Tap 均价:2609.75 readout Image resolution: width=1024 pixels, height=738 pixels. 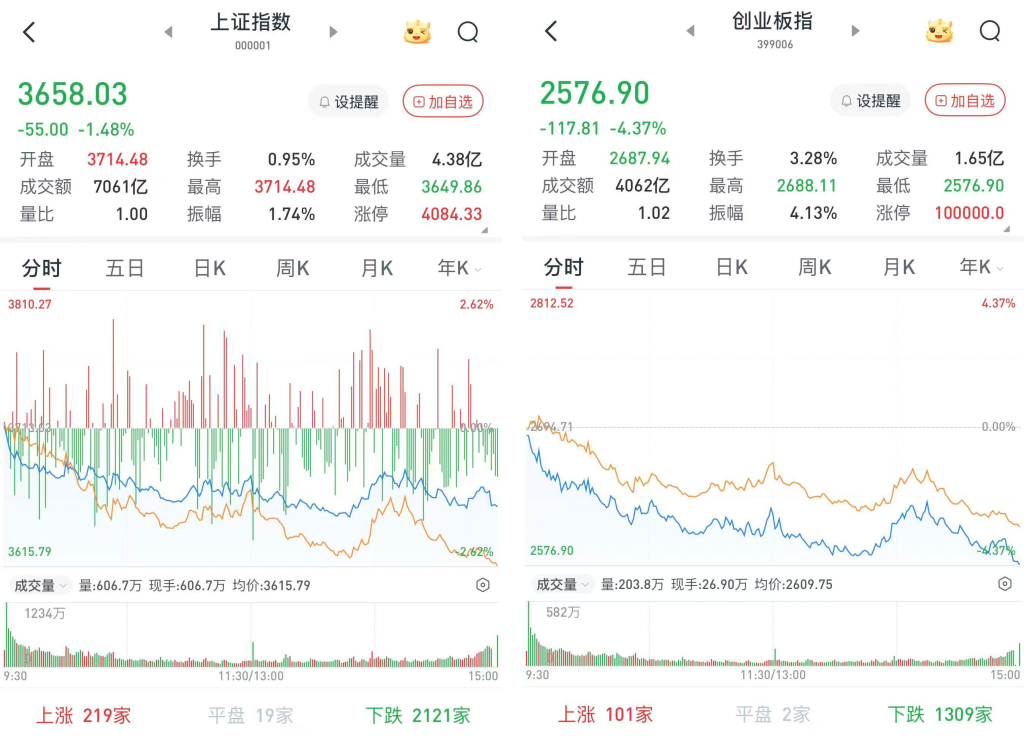pyautogui.click(x=793, y=585)
